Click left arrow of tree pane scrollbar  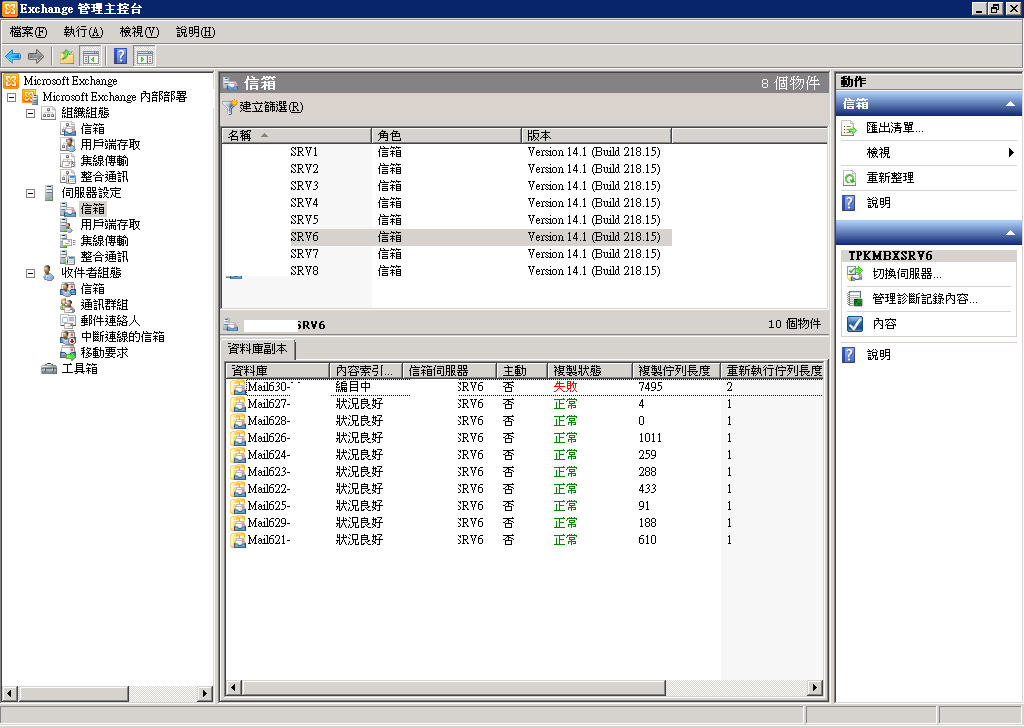tap(10, 693)
